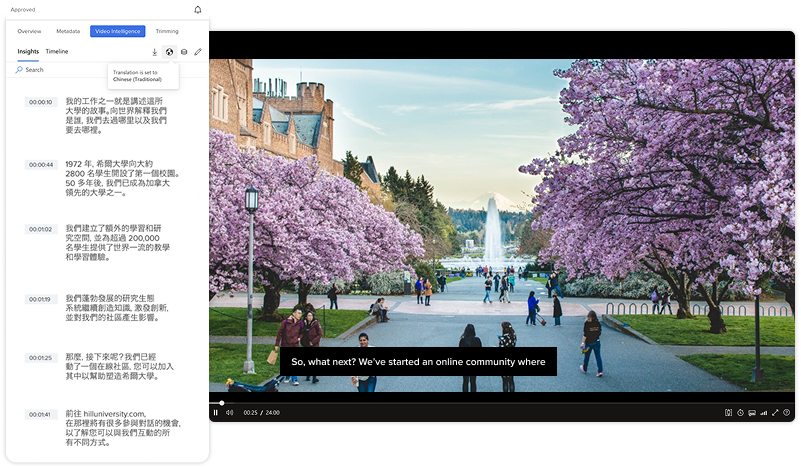
Task: Jump to the 00:01:41 timestamp
Action: pos(41,414)
